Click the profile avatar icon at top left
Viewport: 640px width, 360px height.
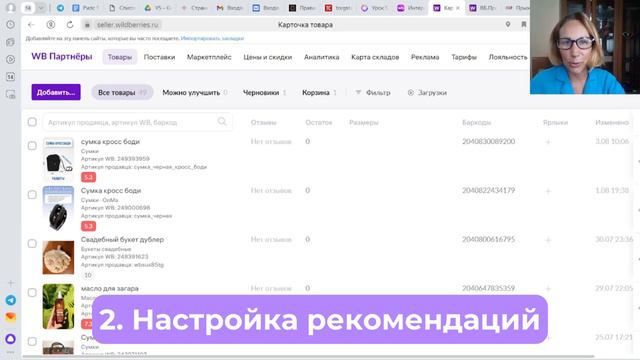click(11, 7)
